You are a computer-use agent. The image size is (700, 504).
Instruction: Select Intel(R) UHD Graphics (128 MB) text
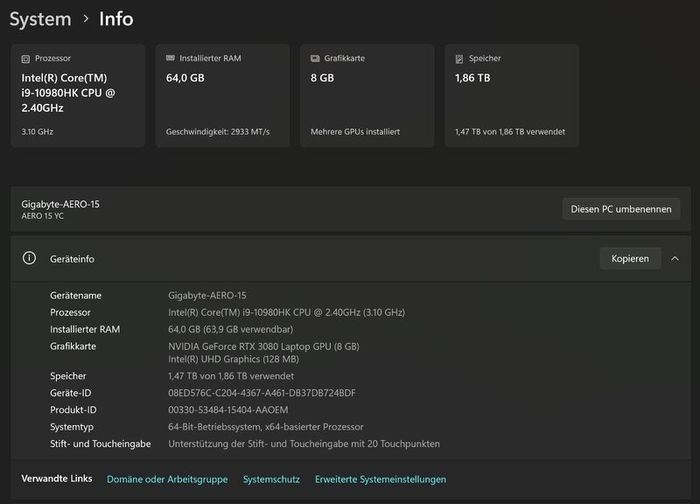[233, 359]
